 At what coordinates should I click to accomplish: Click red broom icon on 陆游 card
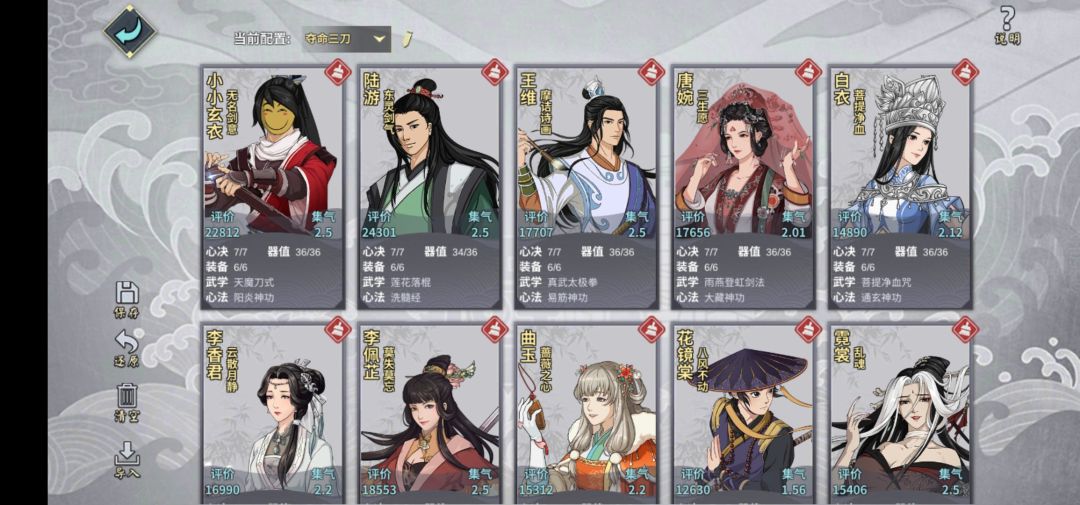(495, 72)
